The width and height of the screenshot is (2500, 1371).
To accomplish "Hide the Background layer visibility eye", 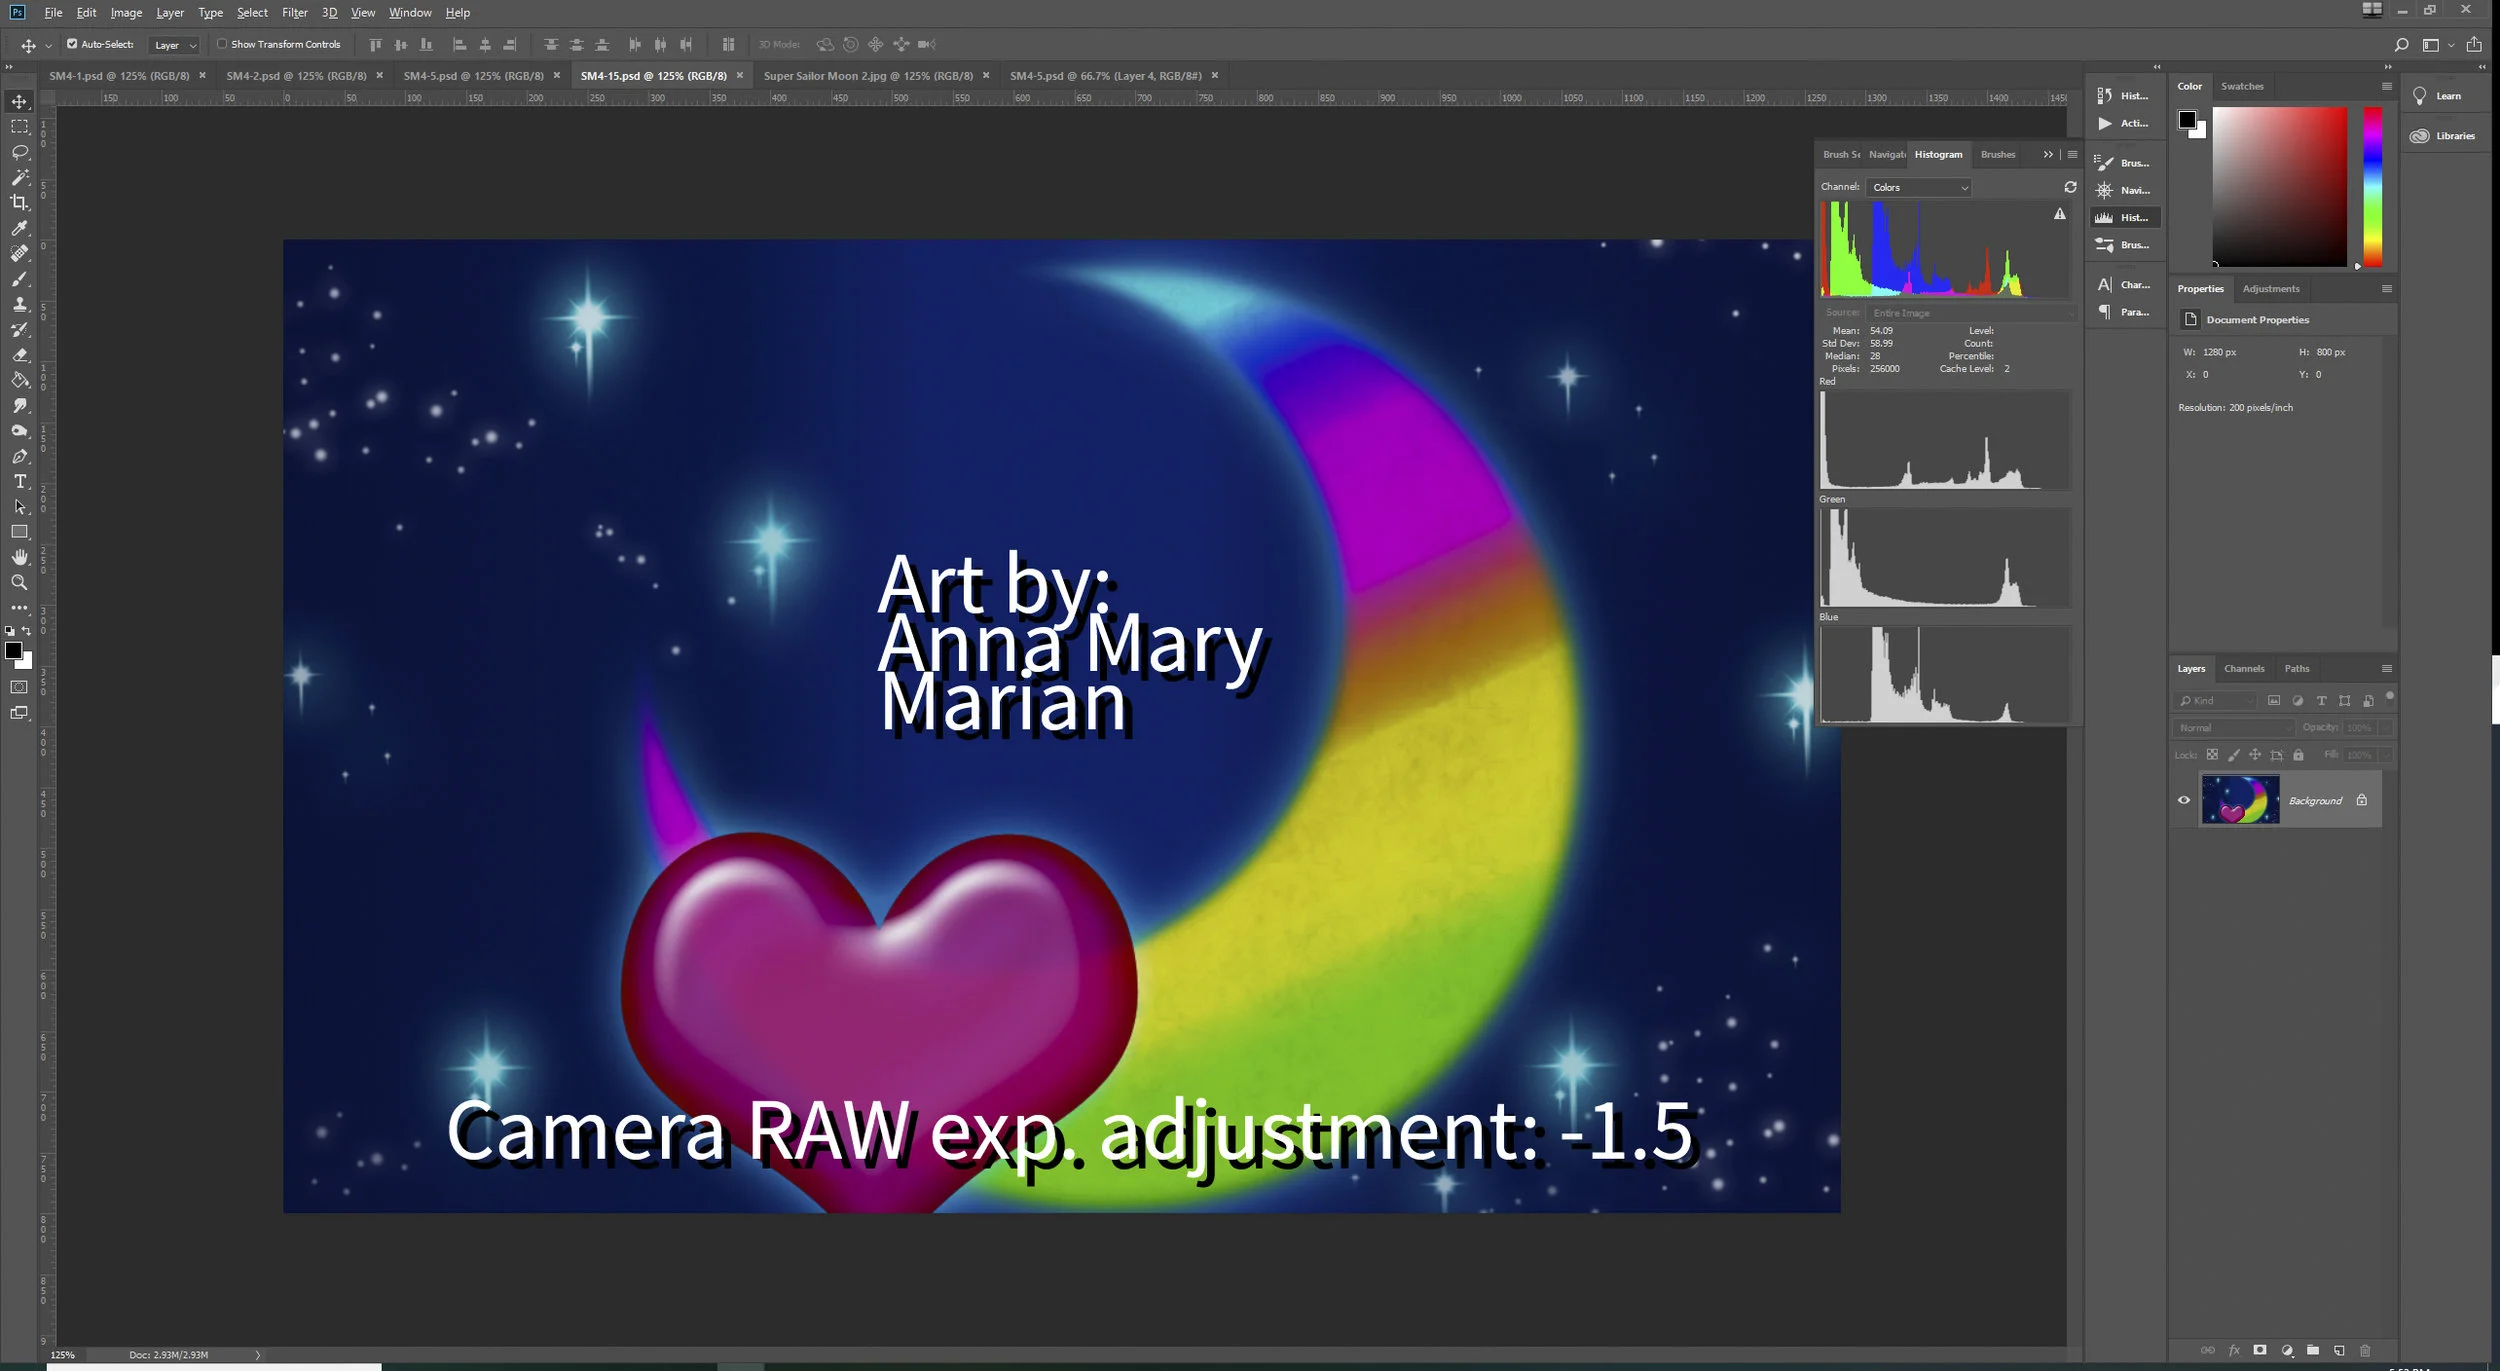I will 2184,800.
